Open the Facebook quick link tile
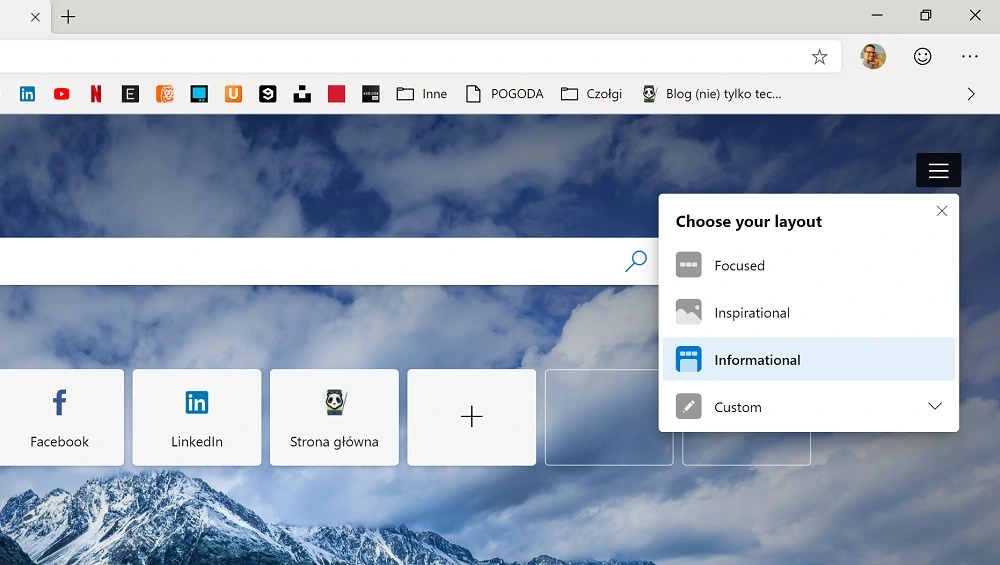Screen dimensions: 1000x565 (x=60, y=417)
